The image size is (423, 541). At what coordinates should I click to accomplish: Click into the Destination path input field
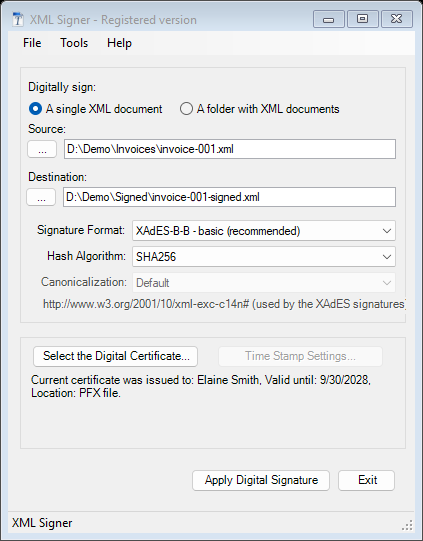click(229, 197)
